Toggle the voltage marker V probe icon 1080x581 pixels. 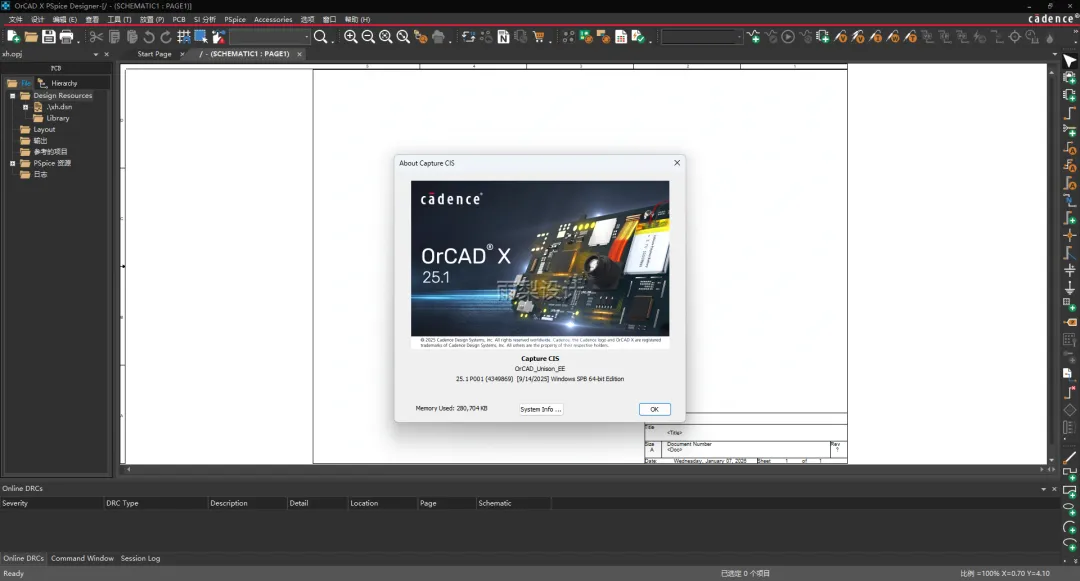840,37
